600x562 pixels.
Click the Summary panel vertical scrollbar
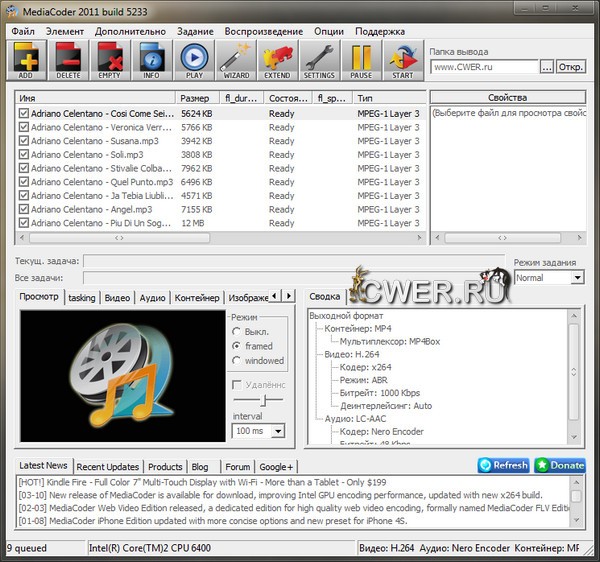[x=574, y=376]
